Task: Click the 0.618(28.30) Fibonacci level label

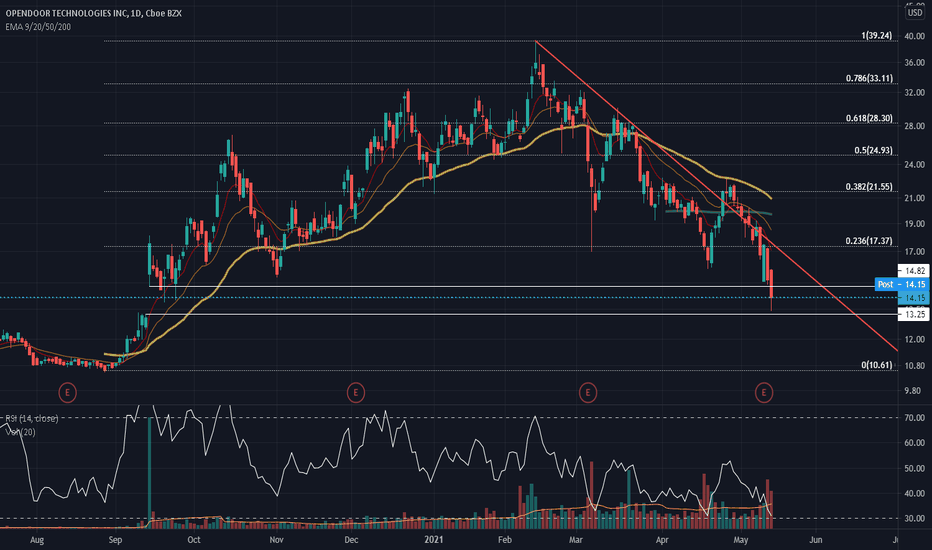Action: 869,118
